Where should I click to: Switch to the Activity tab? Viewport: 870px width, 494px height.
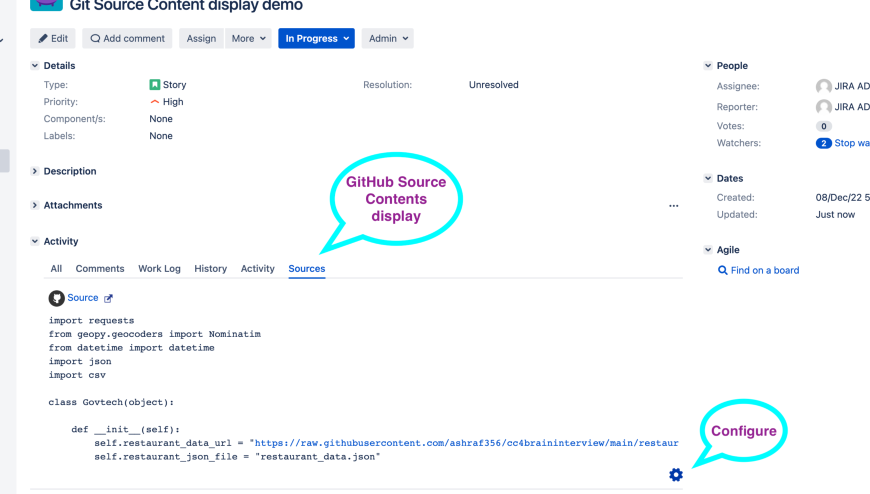[x=257, y=269]
